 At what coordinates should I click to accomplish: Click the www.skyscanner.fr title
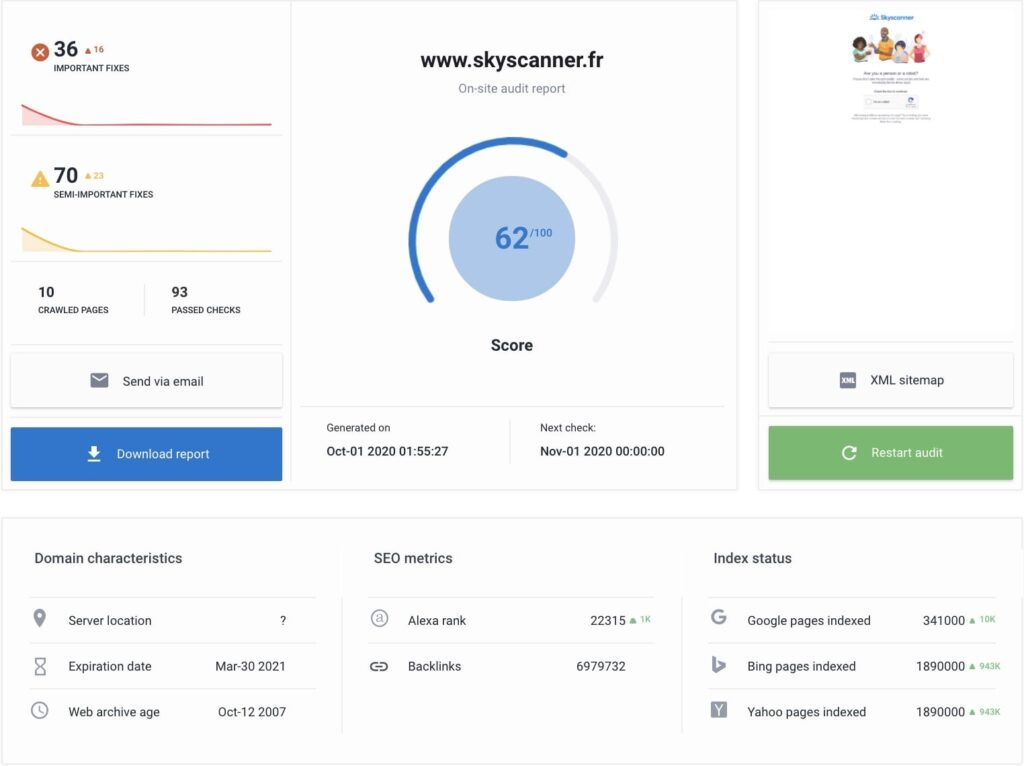click(512, 60)
